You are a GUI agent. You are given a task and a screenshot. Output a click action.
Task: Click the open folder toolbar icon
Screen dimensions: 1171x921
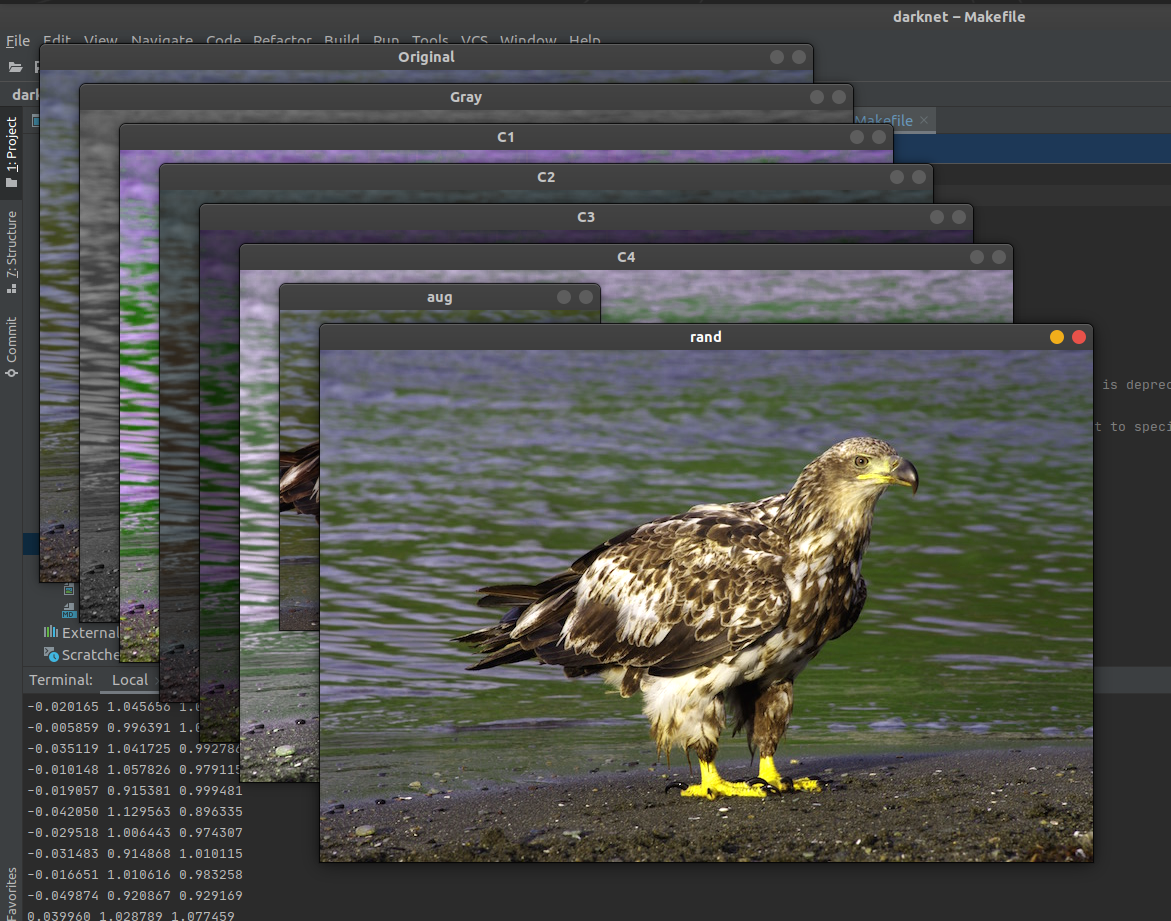16,67
